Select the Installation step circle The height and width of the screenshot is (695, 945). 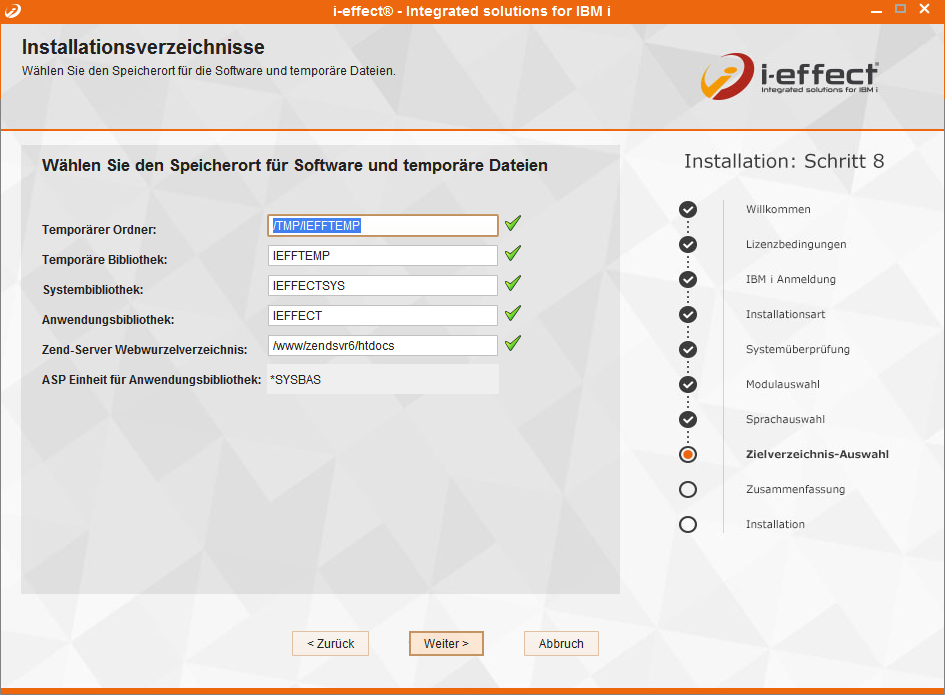(688, 524)
